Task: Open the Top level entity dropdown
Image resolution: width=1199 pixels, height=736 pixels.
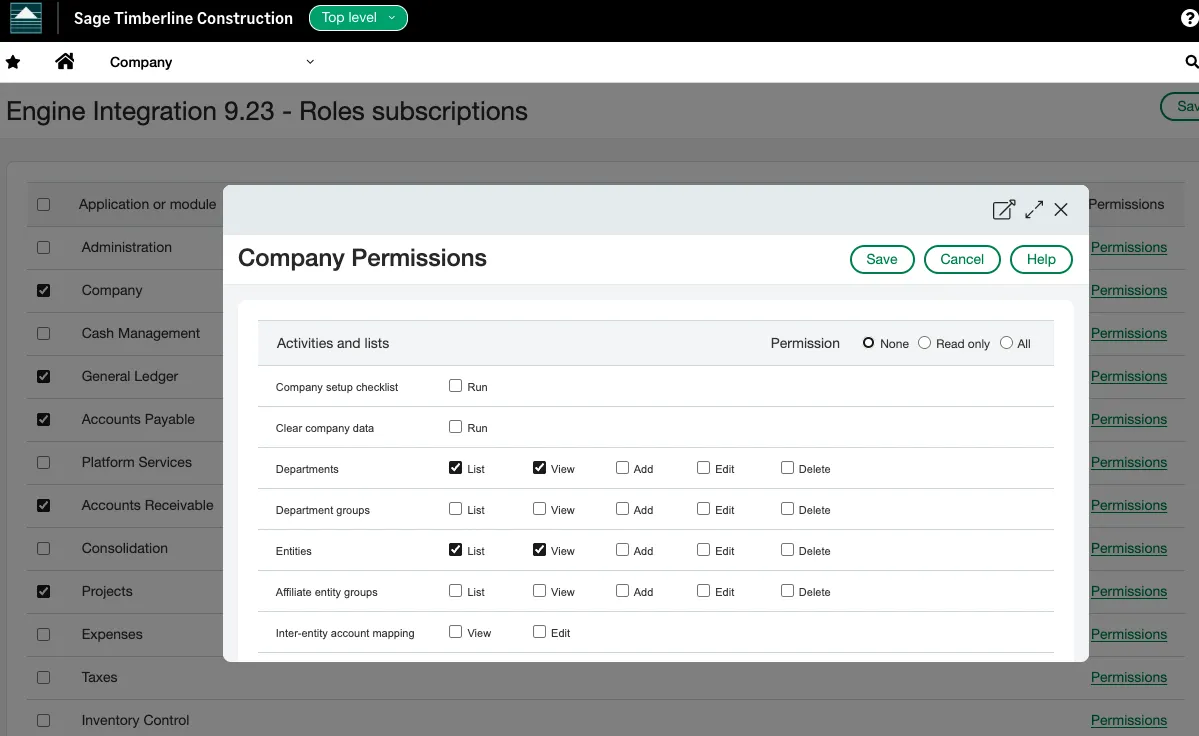Action: coord(358,18)
